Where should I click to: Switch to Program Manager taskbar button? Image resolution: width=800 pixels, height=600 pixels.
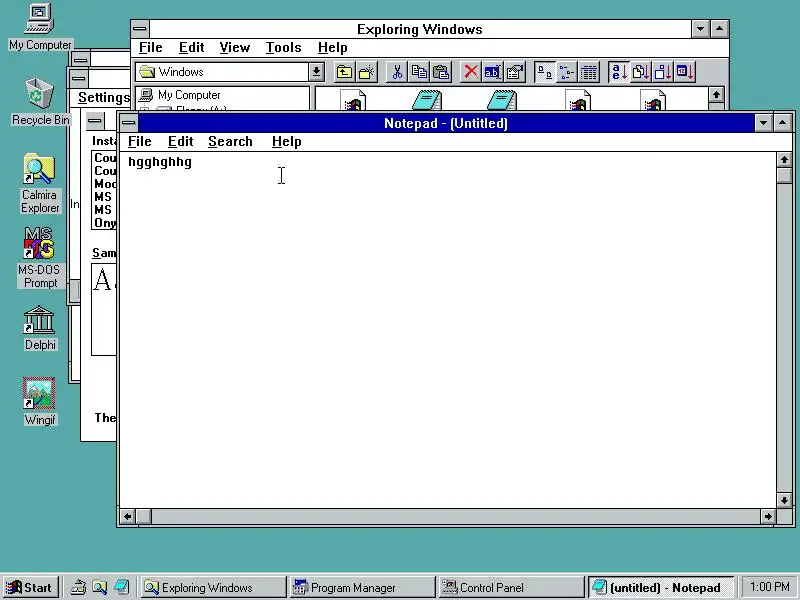(x=363, y=588)
